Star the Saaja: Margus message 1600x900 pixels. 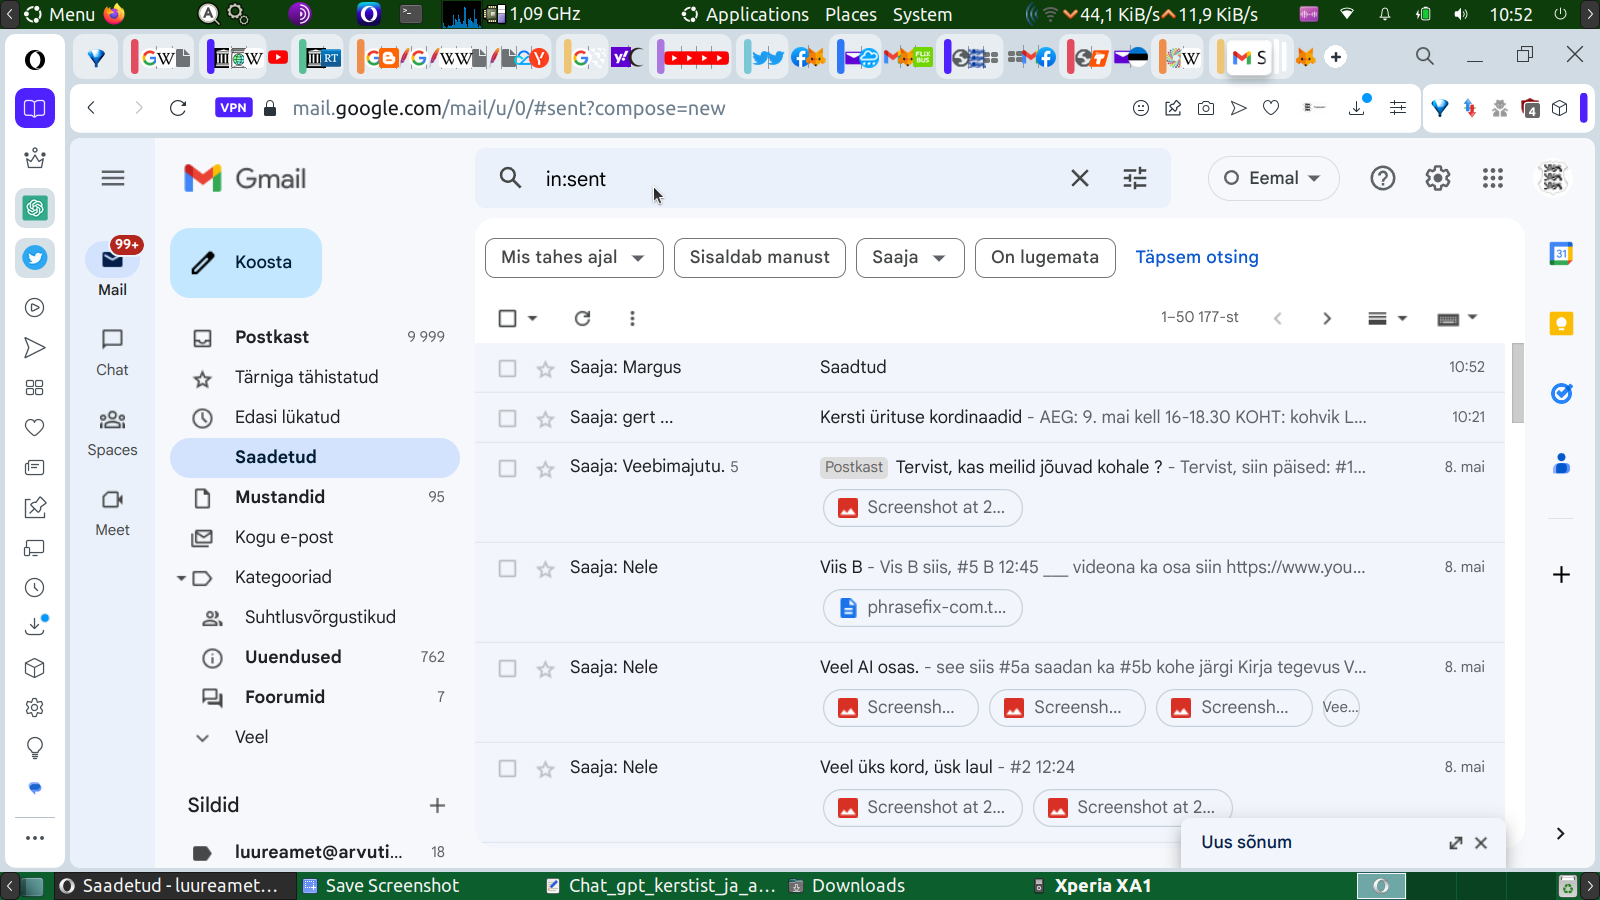pos(545,369)
